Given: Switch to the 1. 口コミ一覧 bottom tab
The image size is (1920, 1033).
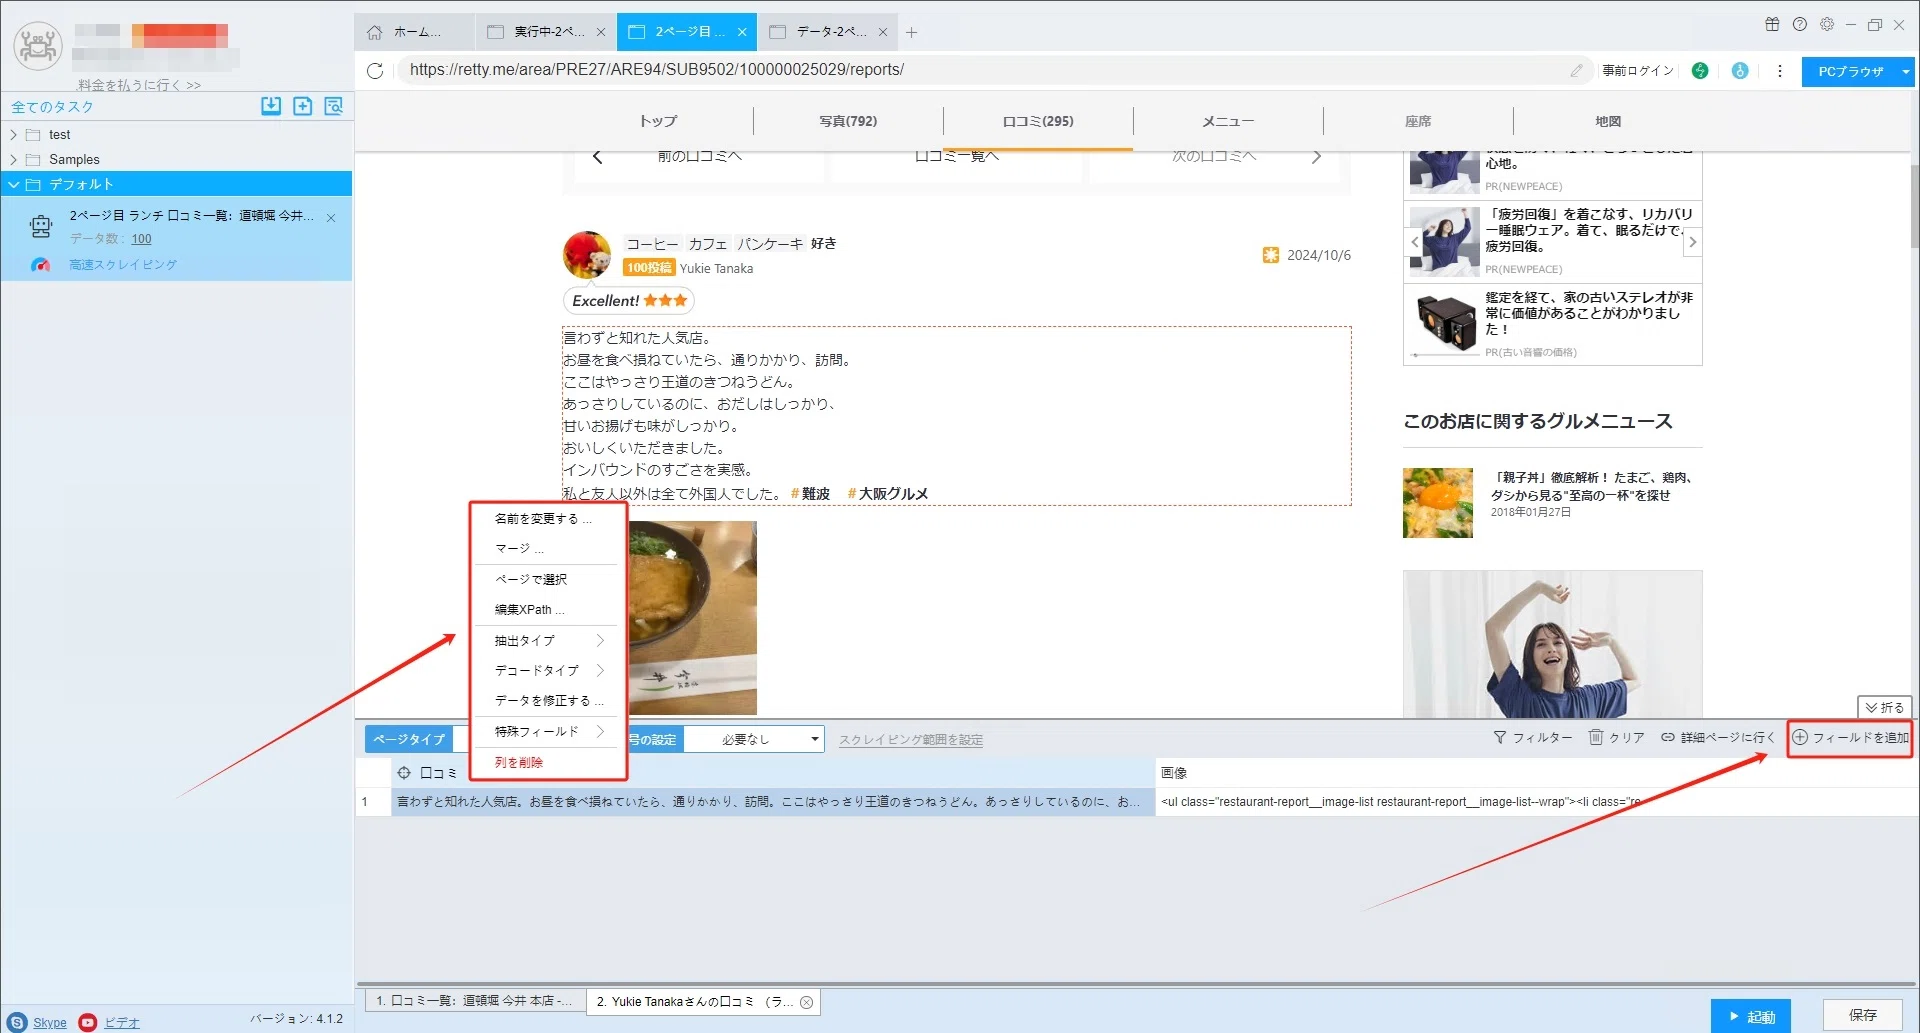Looking at the screenshot, I should [x=475, y=1001].
